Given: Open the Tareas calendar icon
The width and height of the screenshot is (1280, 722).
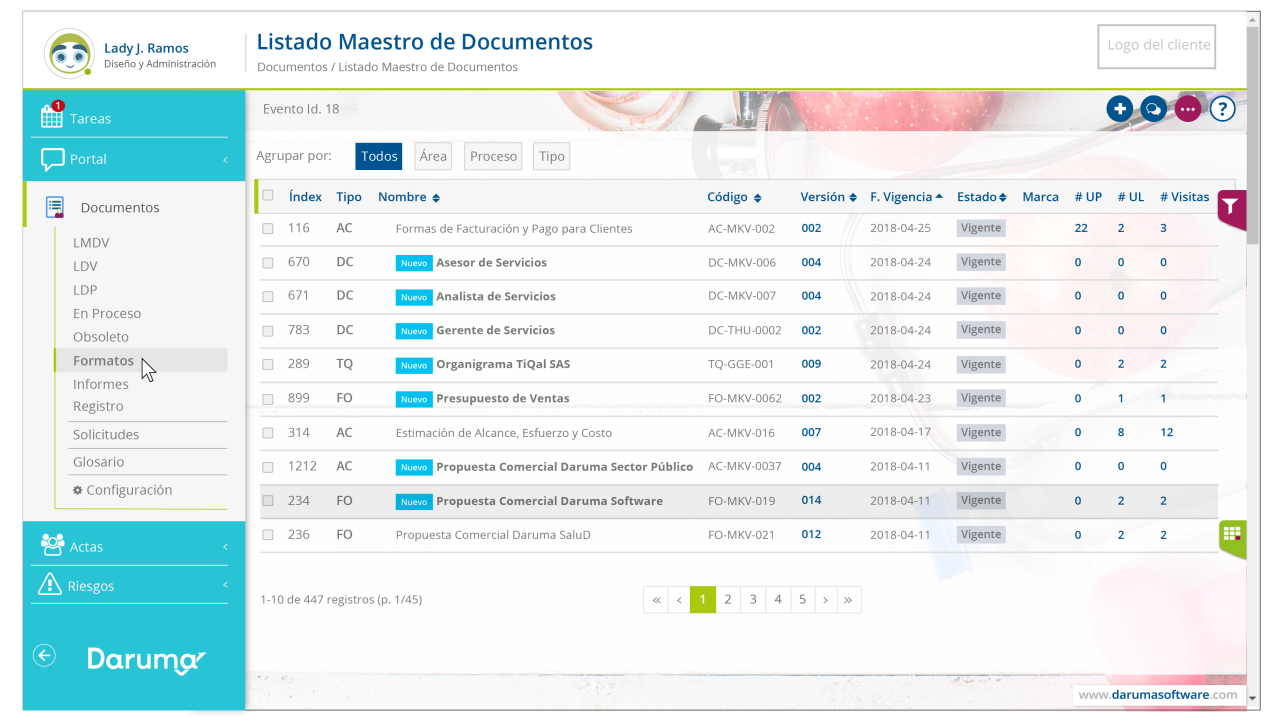Looking at the screenshot, I should tap(52, 116).
